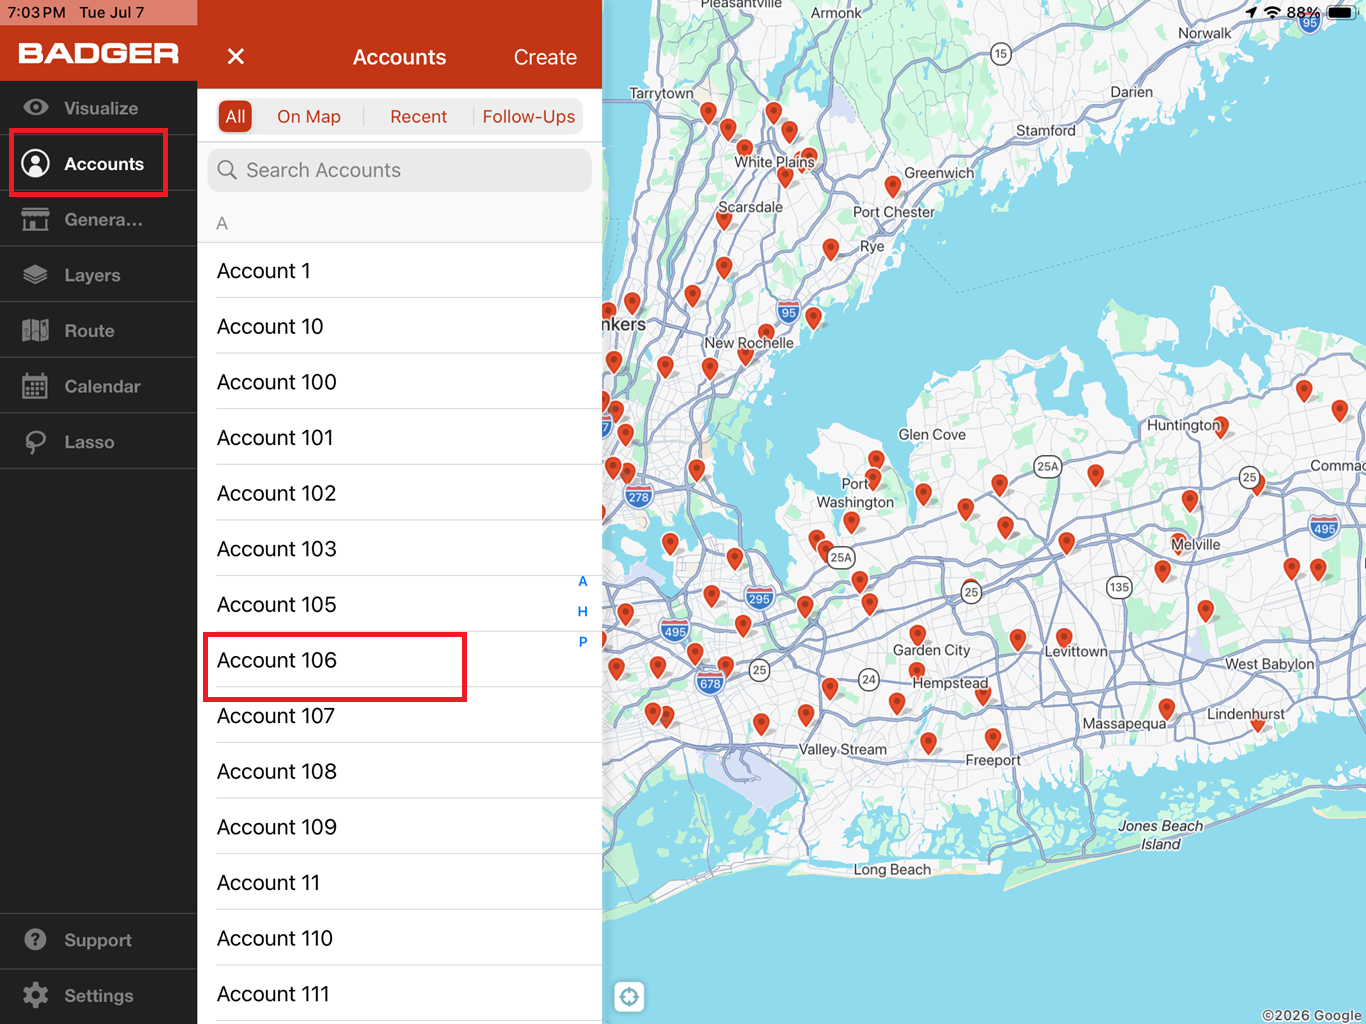Viewport: 1366px width, 1024px height.
Task: Click the red pin at Freeport
Action: 992,739
